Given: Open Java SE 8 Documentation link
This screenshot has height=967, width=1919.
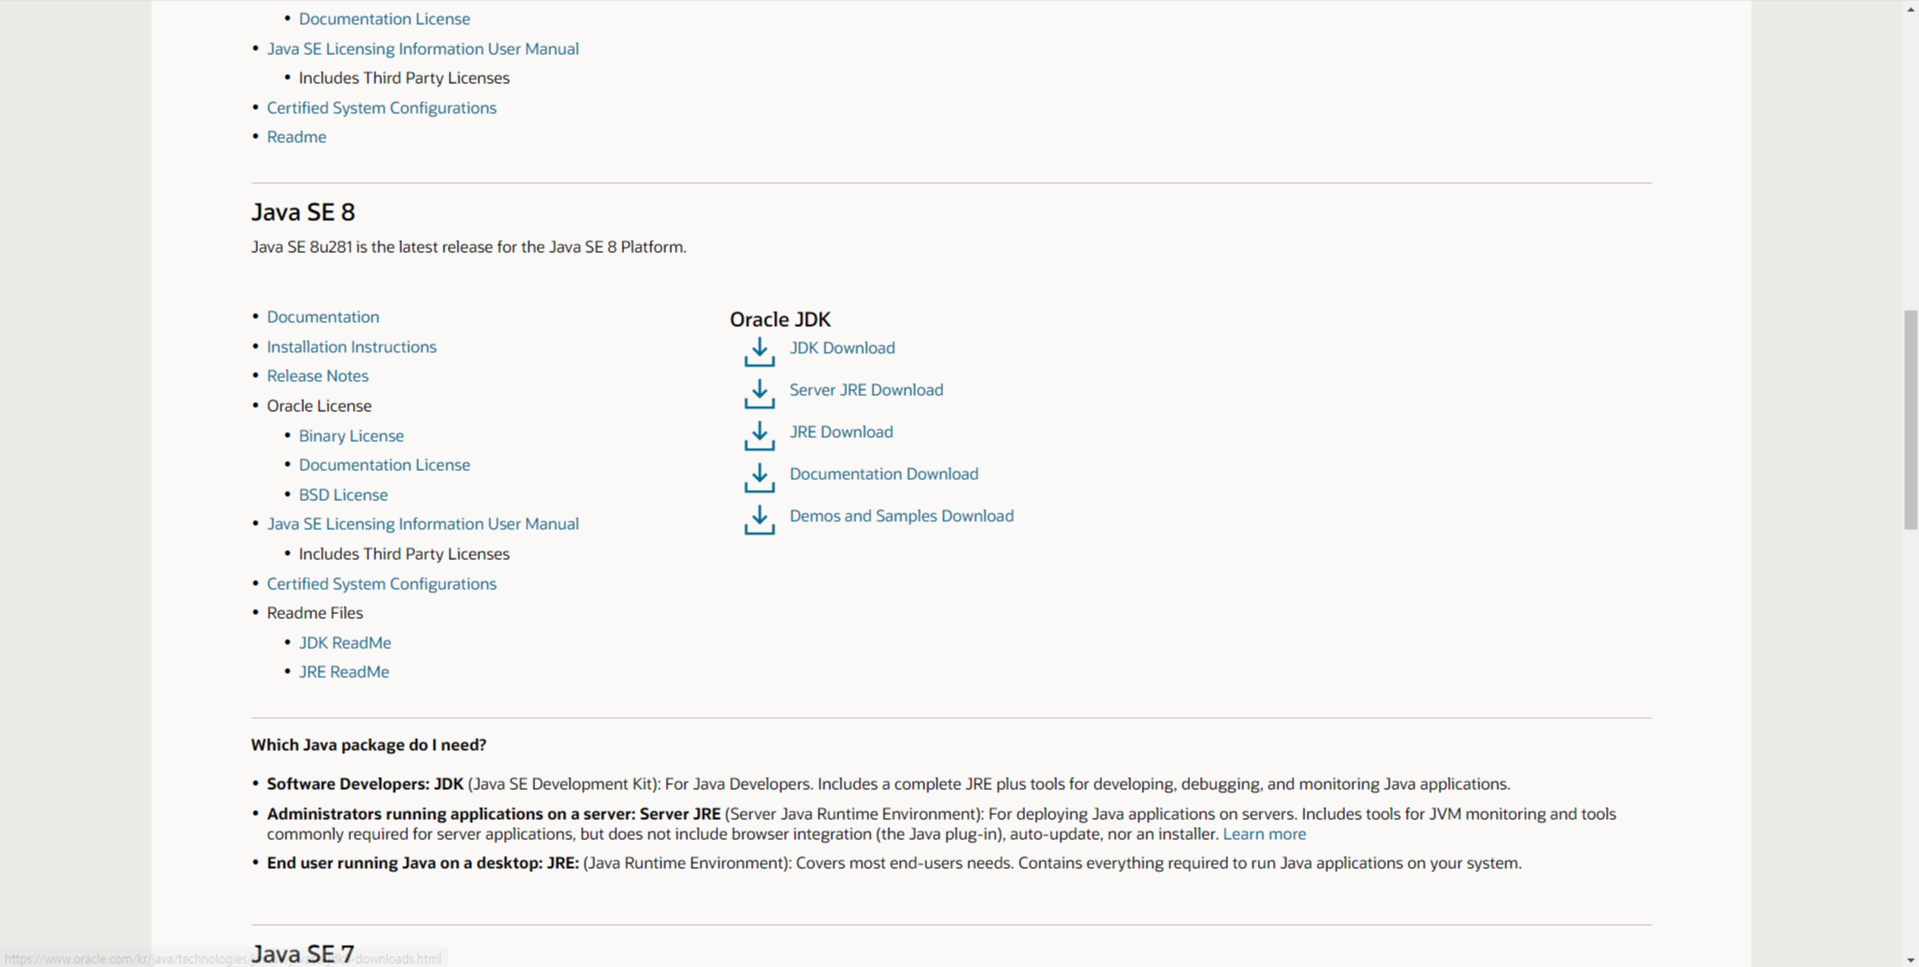Looking at the screenshot, I should pyautogui.click(x=323, y=317).
